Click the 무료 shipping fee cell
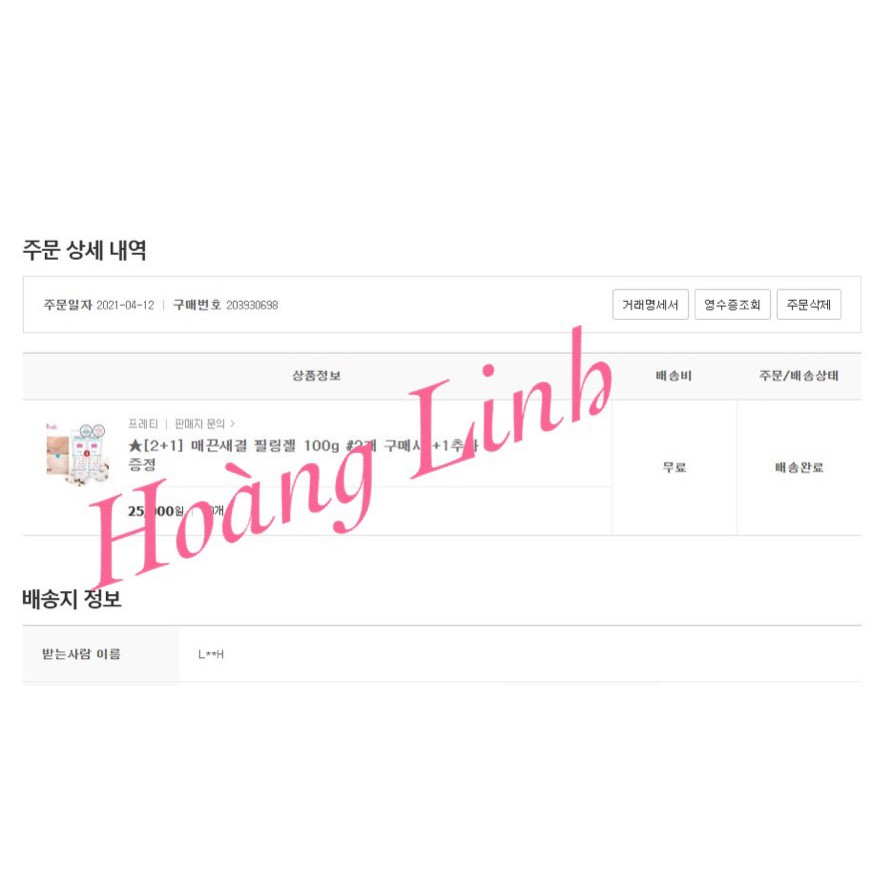 pos(674,468)
